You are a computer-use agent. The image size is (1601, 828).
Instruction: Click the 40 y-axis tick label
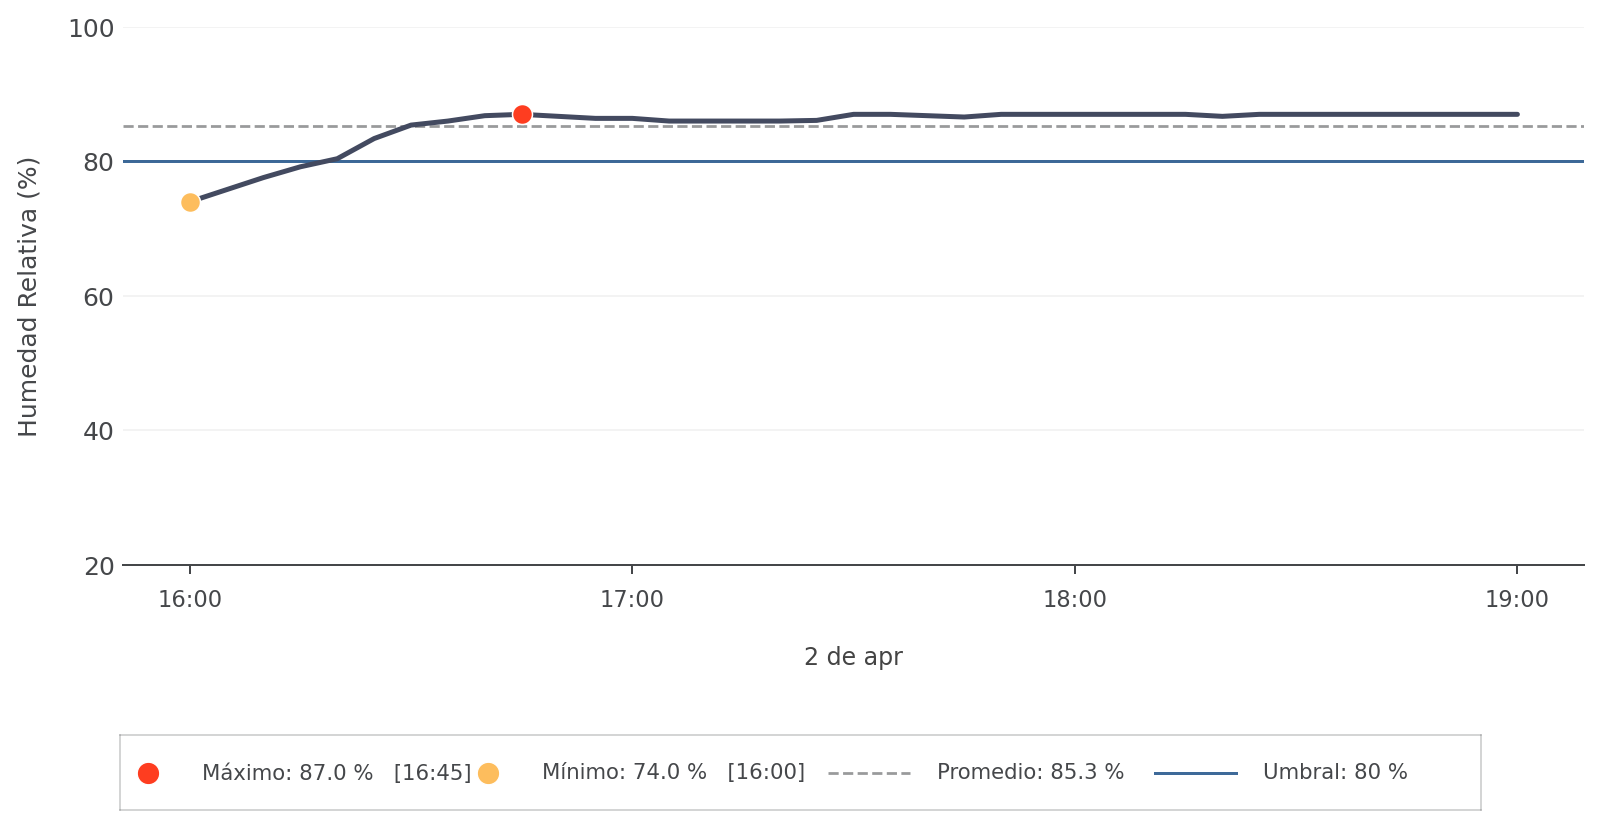point(98,432)
